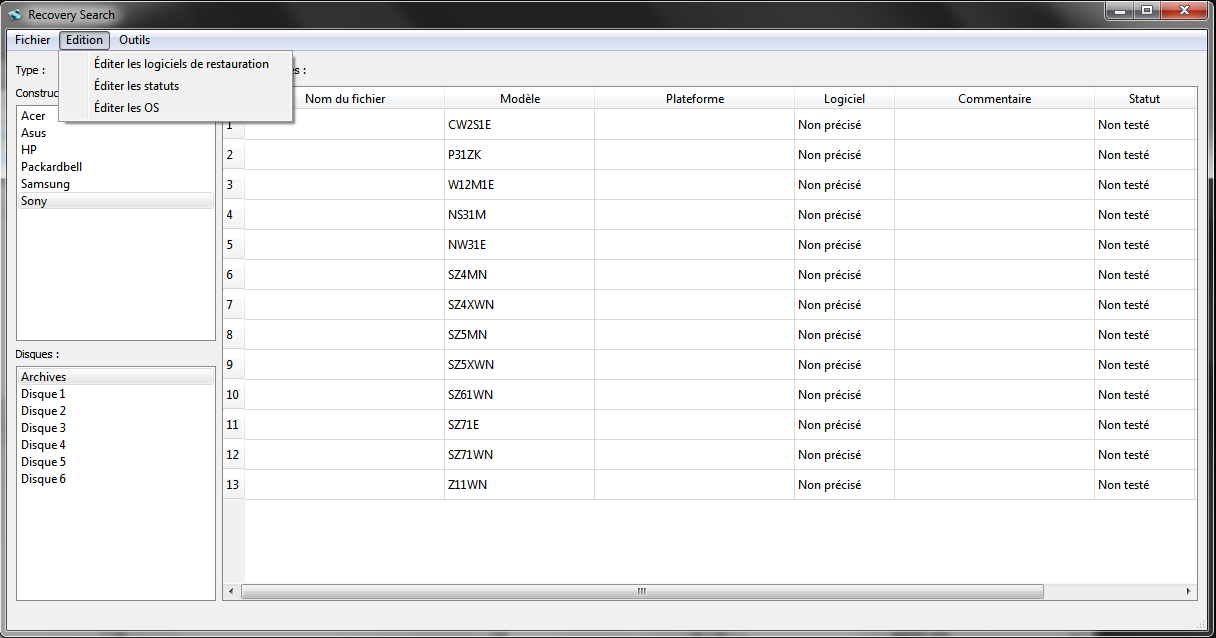Sort by the Modèle column header
Viewport: 1216px width, 638px height.
click(519, 99)
